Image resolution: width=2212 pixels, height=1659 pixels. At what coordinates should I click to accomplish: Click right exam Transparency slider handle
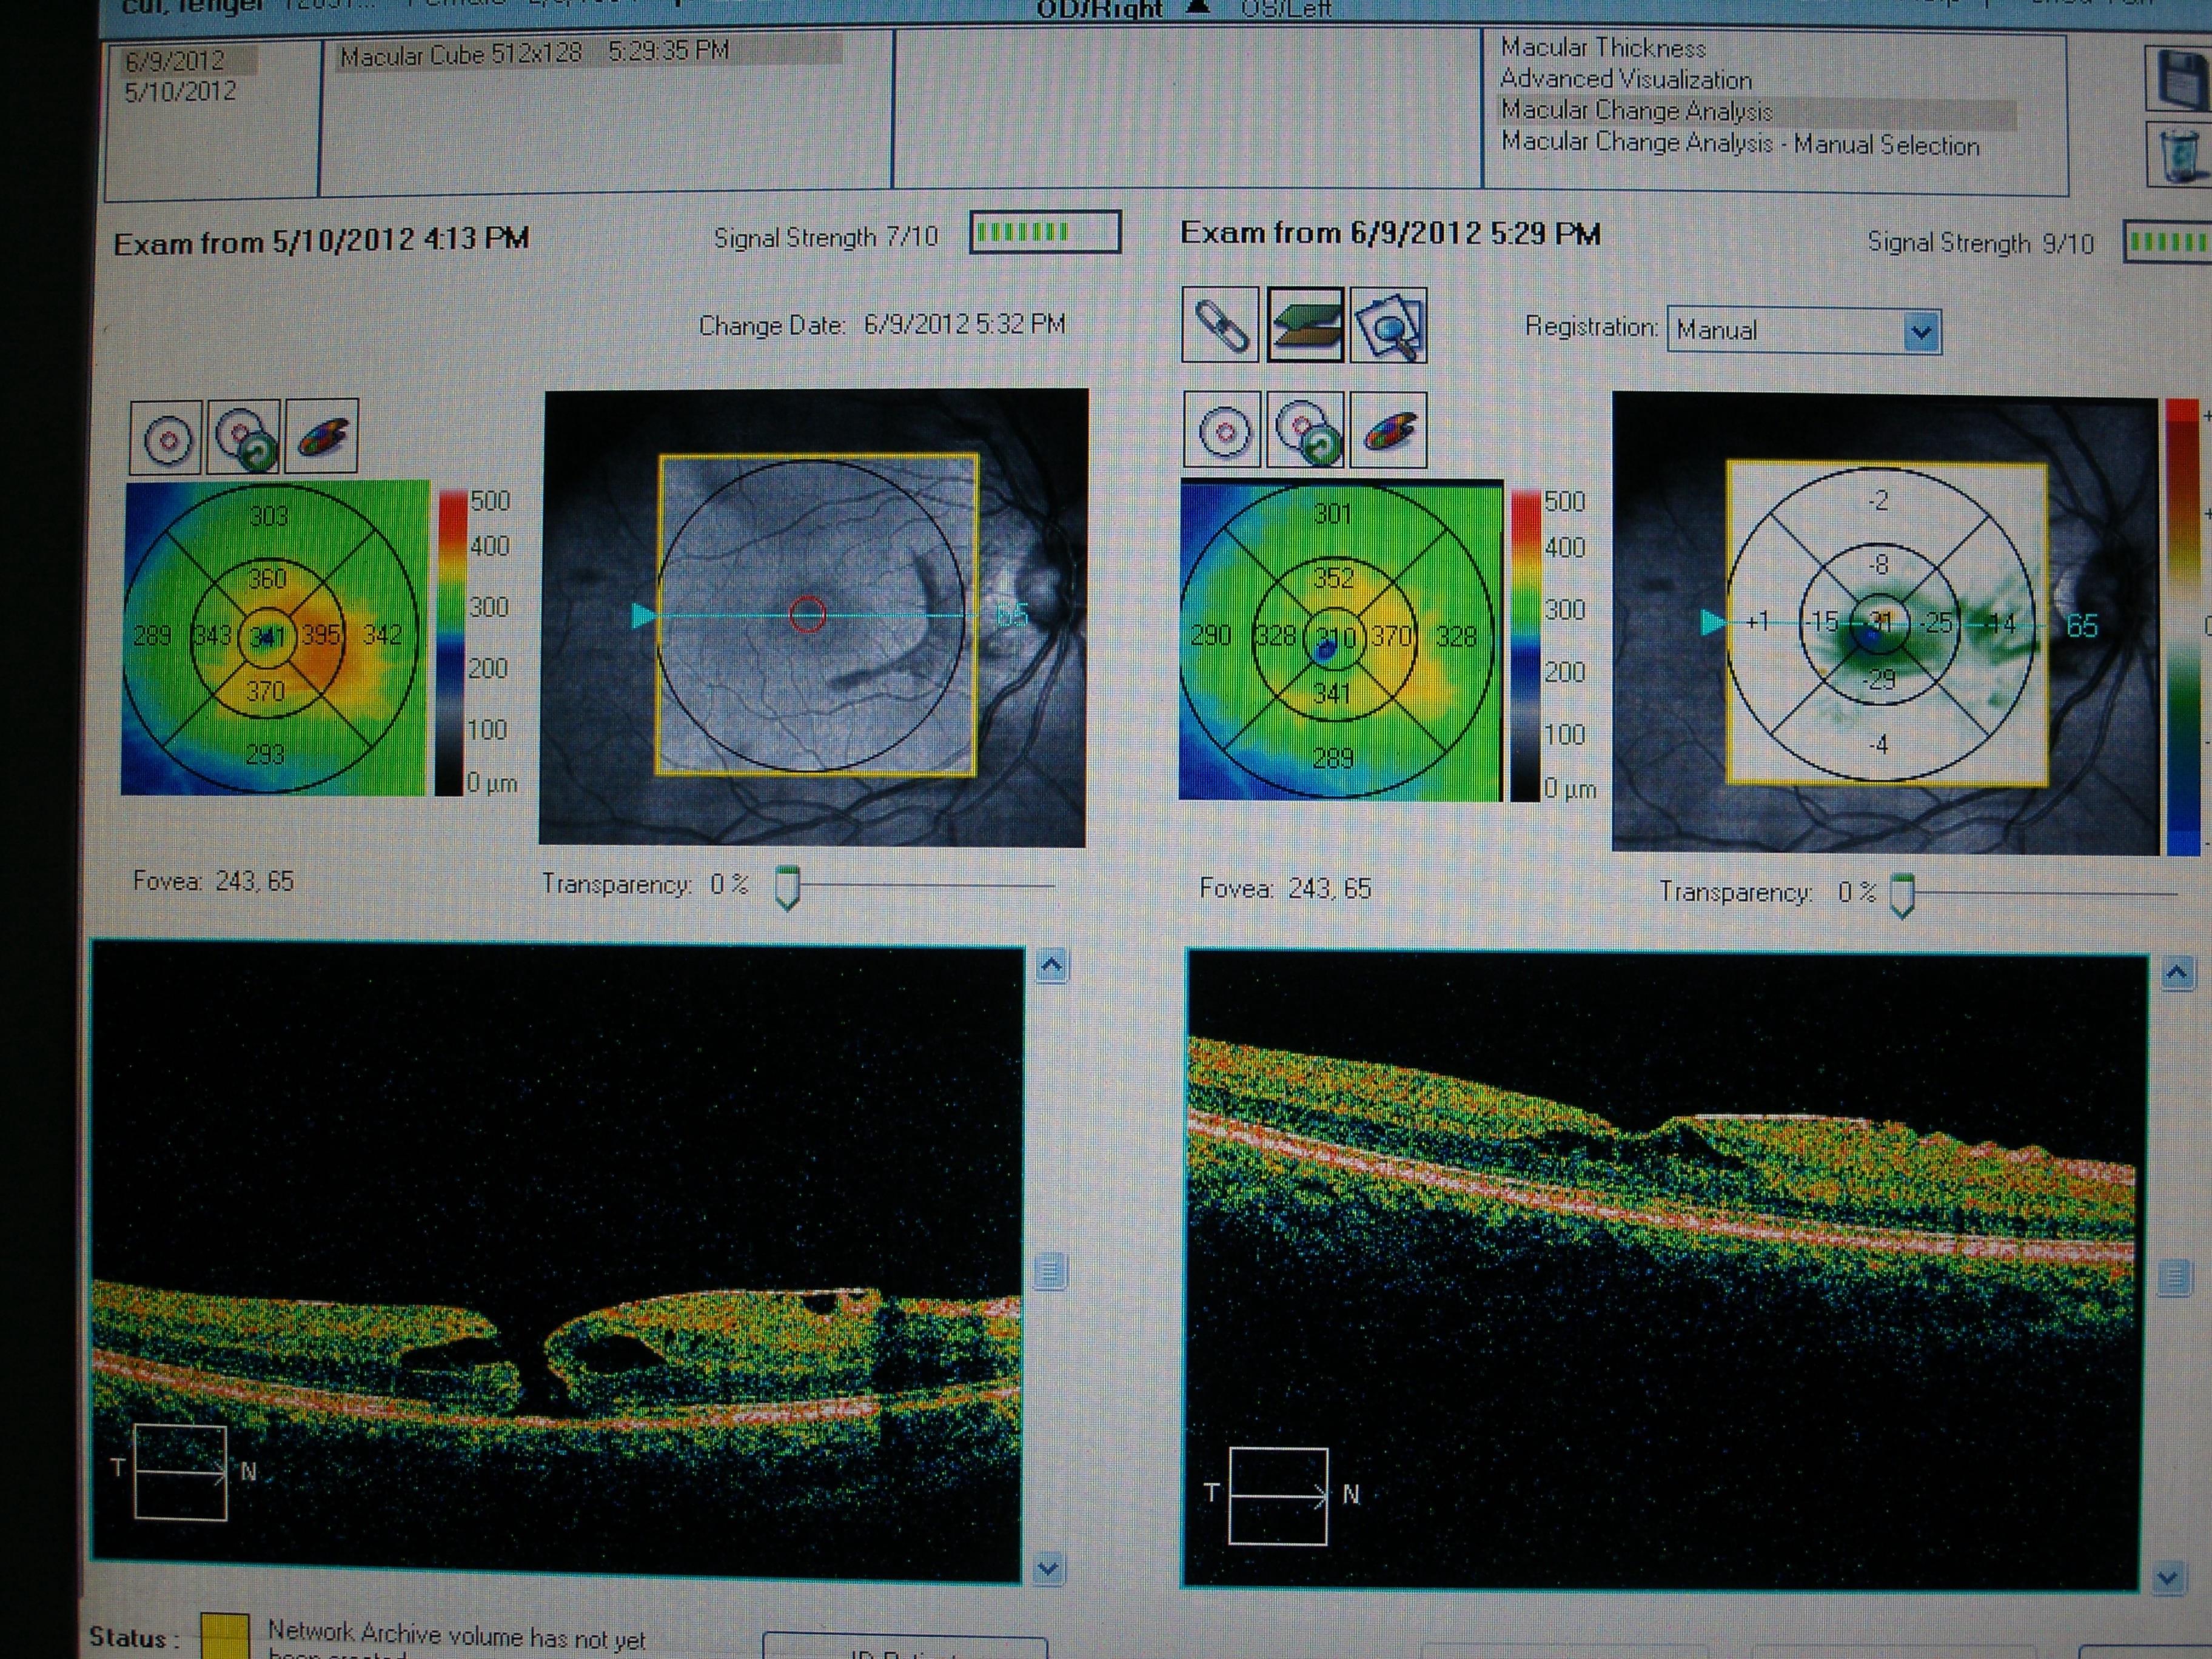1902,896
